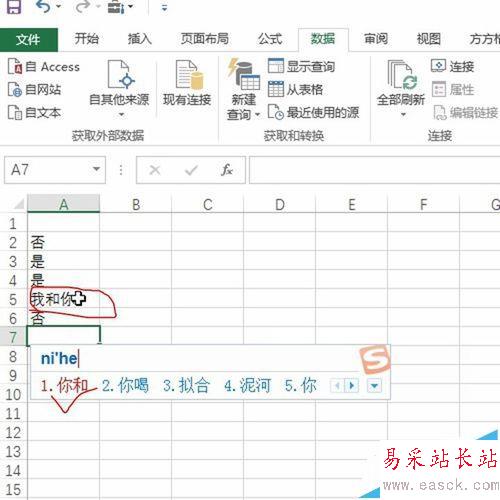Expand the Name Box dropdown arrow
This screenshot has width=500, height=500.
pos(97,169)
